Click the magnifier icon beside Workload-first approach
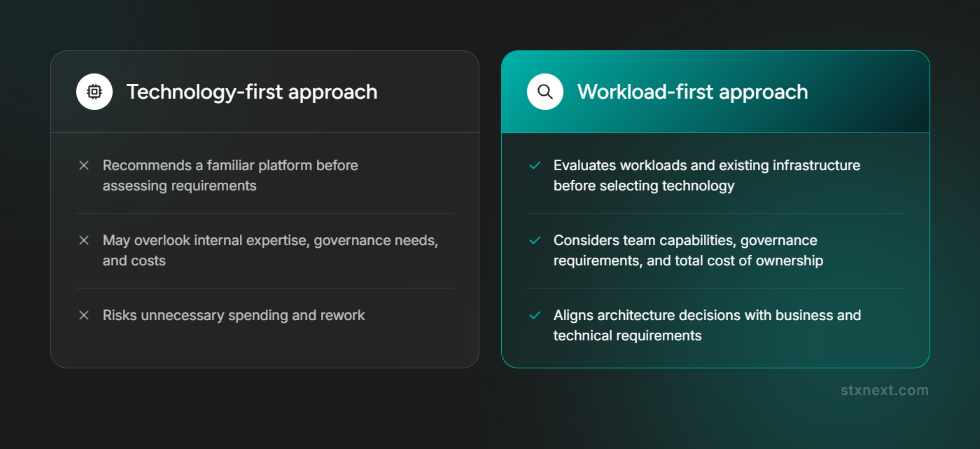This screenshot has height=449, width=980. (x=545, y=92)
